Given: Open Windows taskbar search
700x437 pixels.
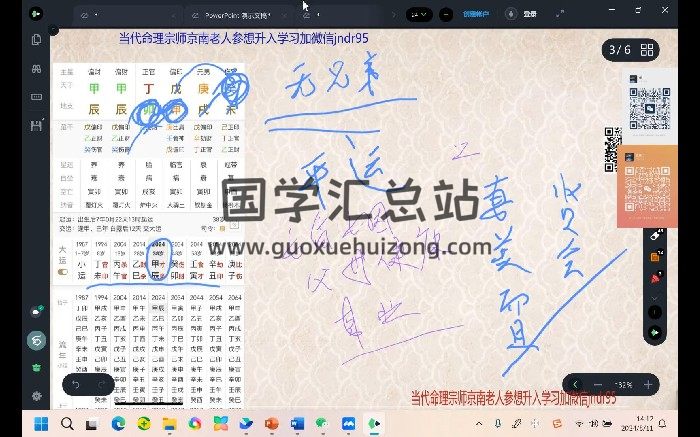Looking at the screenshot, I should [67, 423].
